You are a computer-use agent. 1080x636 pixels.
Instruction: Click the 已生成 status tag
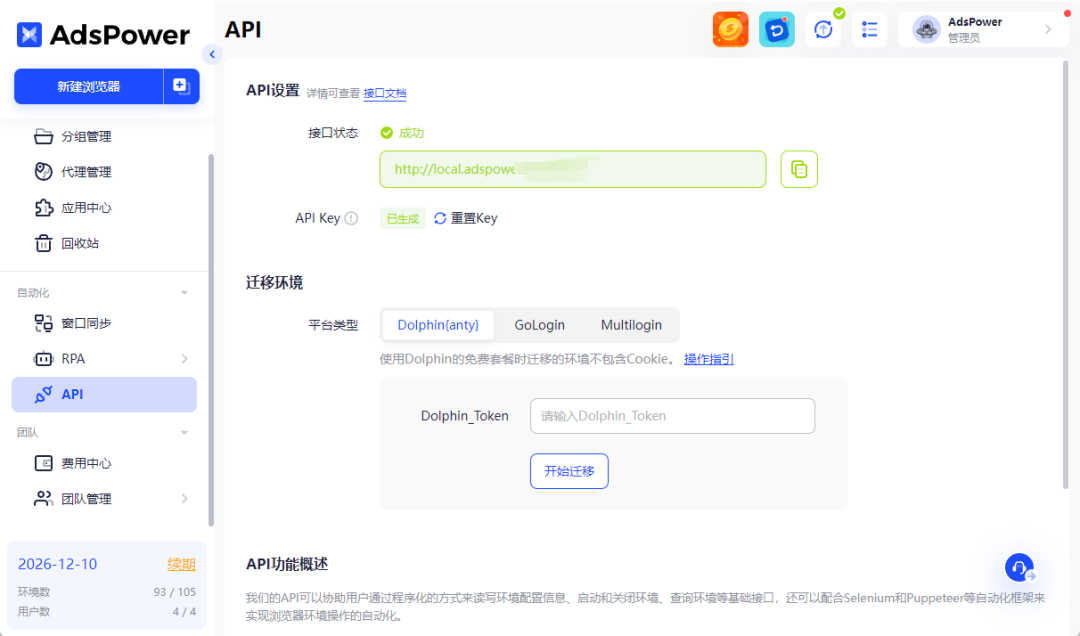tap(403, 218)
